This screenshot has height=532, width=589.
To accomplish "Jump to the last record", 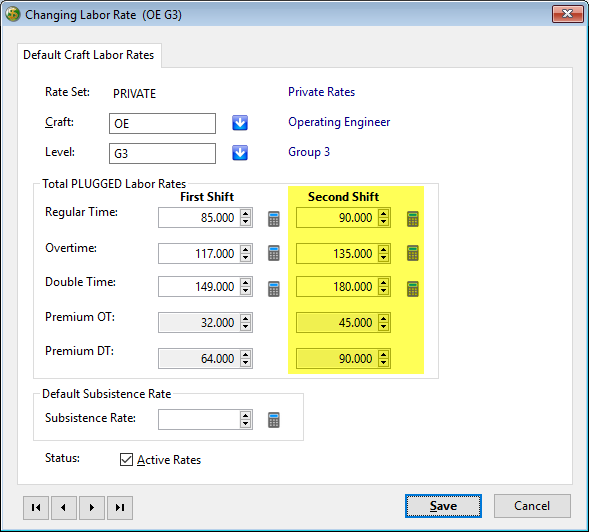I will (120, 508).
